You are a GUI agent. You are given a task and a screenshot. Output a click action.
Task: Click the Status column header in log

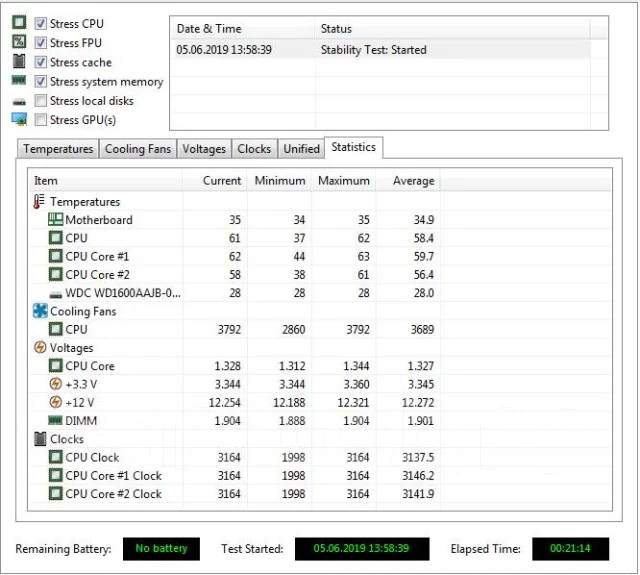[452, 29]
